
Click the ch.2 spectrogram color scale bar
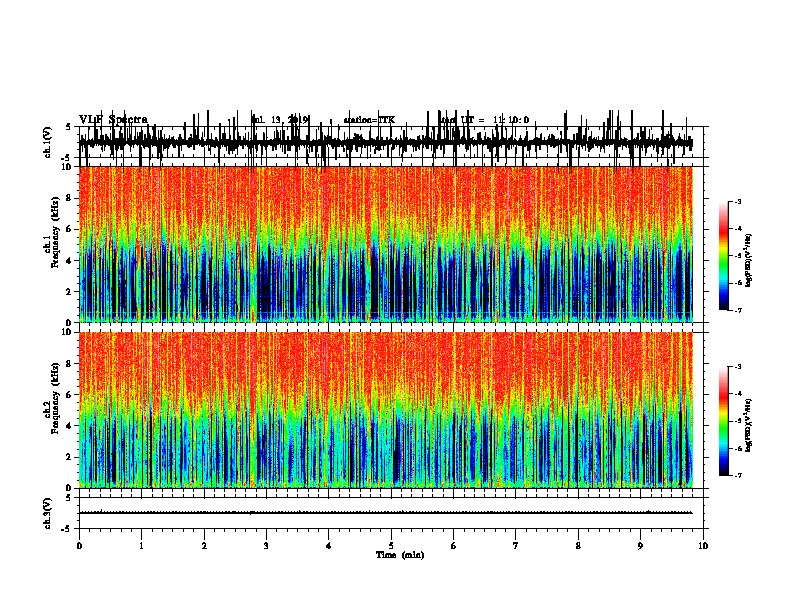[x=724, y=421]
